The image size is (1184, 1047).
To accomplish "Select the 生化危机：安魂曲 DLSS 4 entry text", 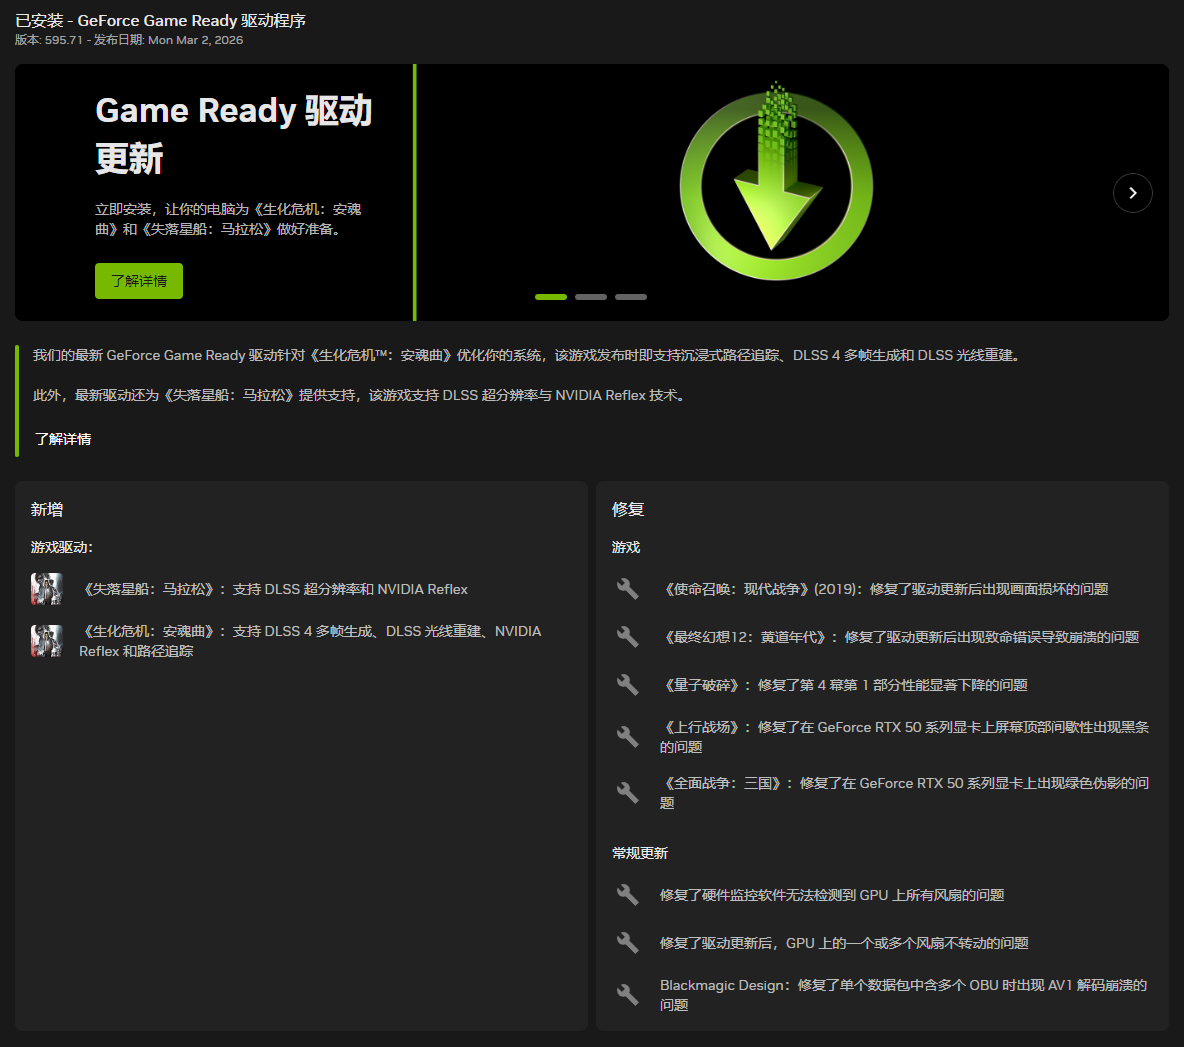I will tap(310, 641).
